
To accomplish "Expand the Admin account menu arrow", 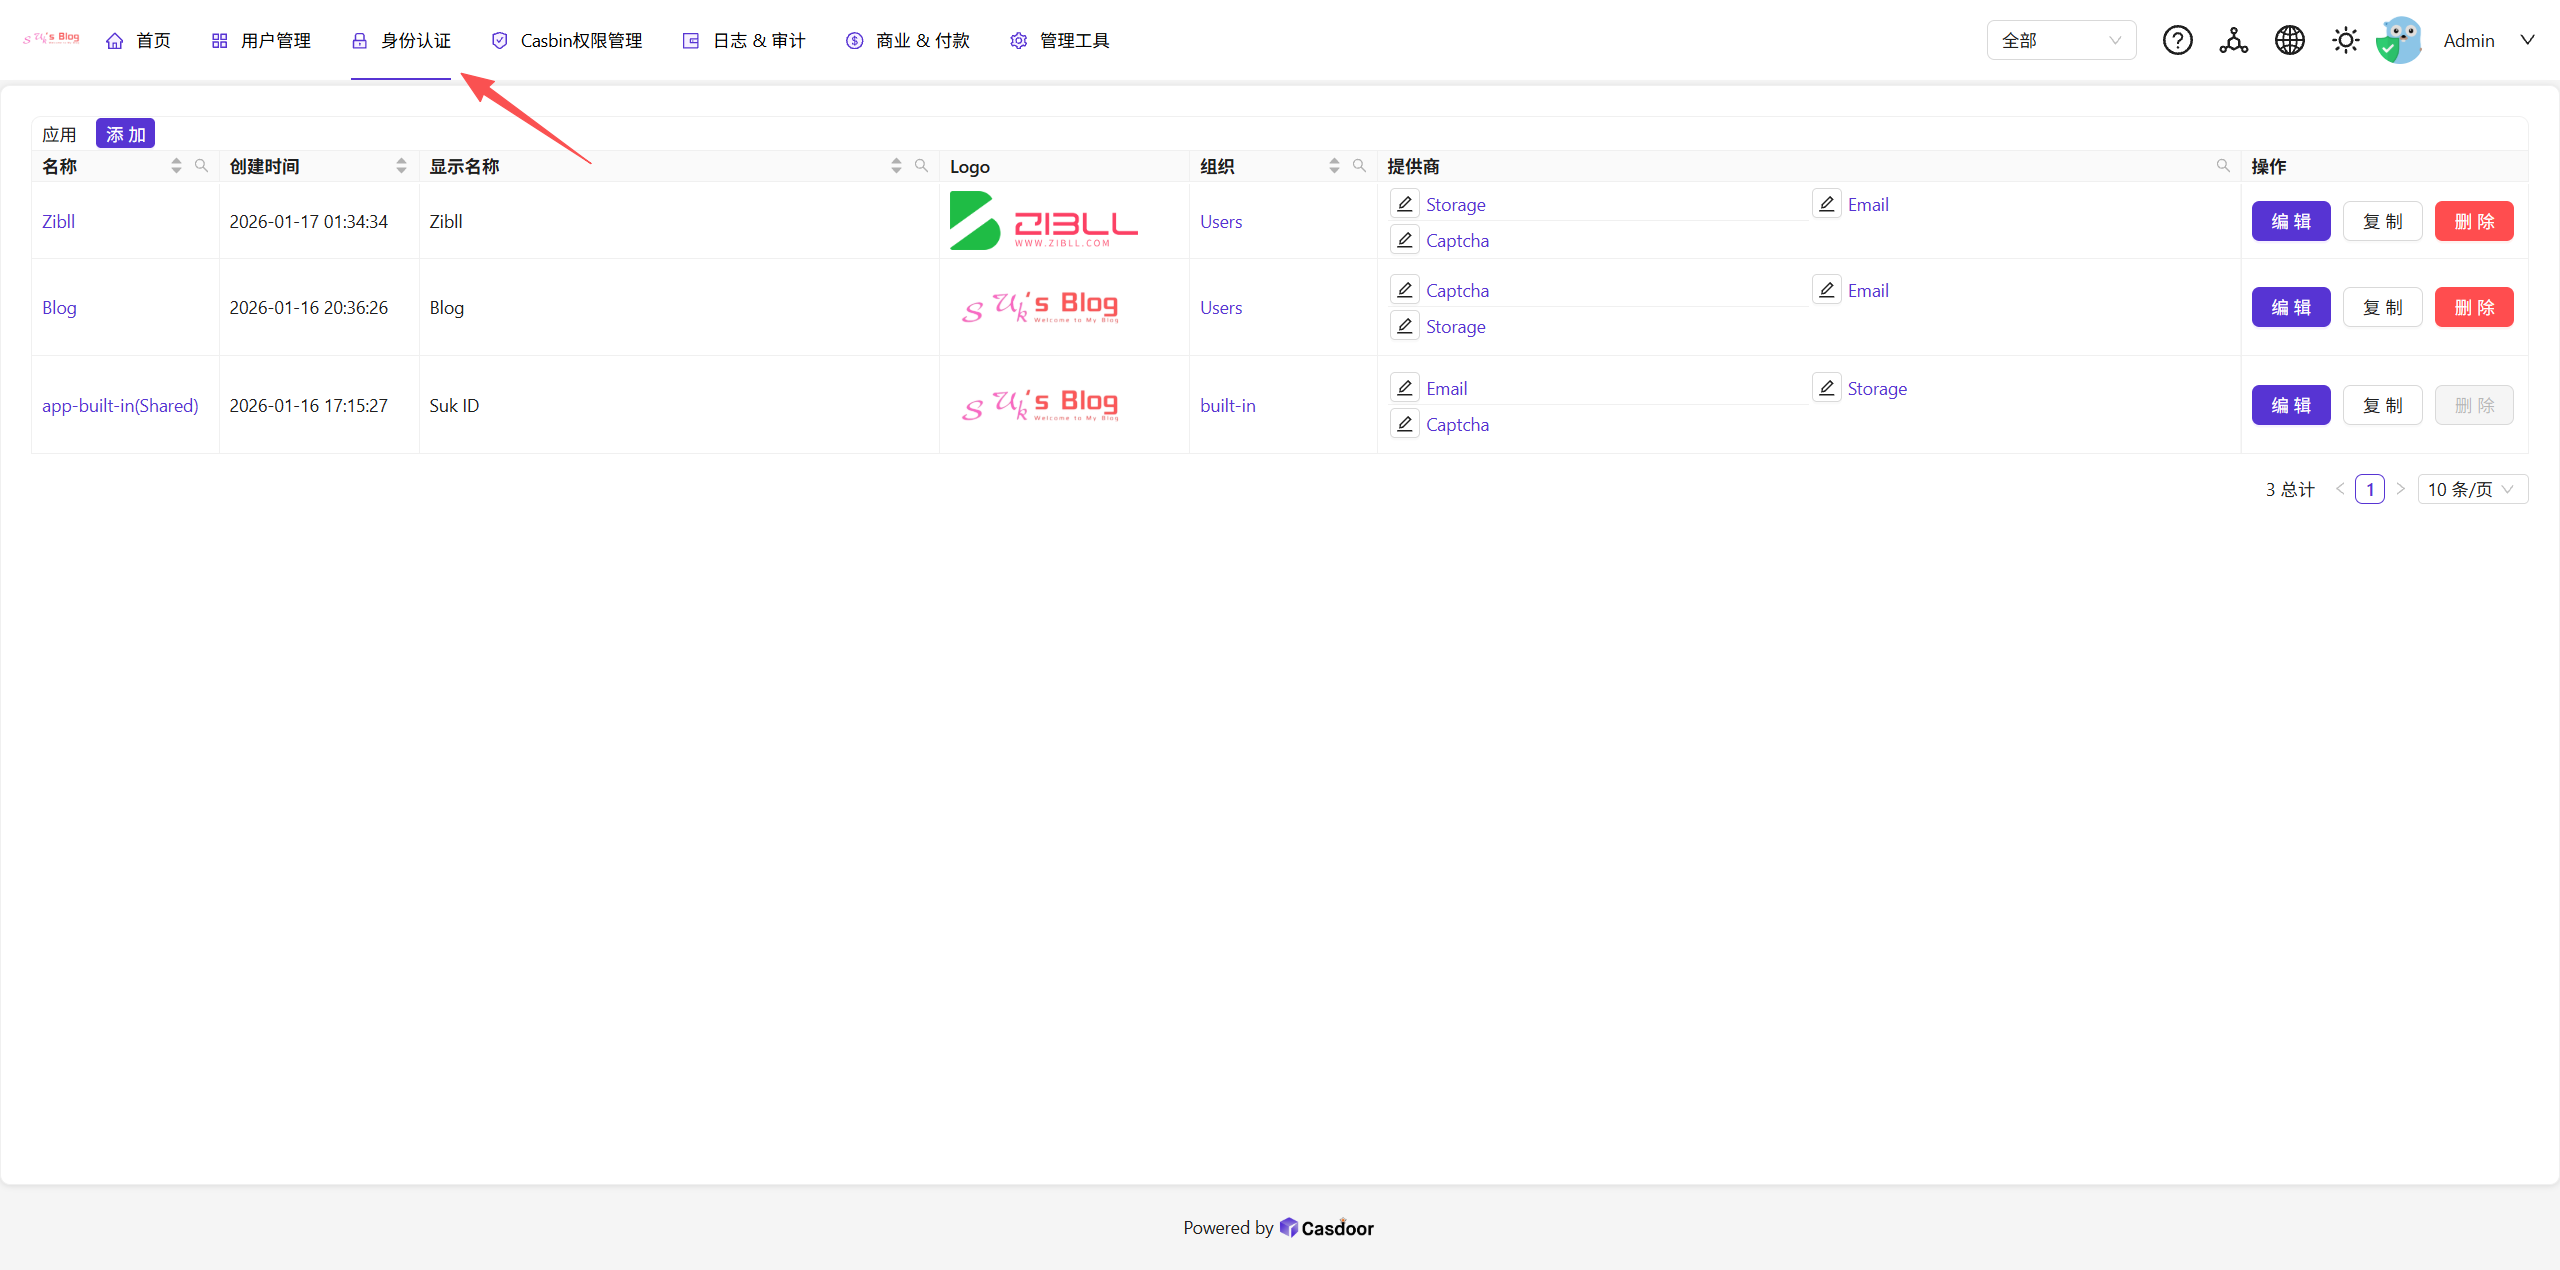I will click(2527, 40).
